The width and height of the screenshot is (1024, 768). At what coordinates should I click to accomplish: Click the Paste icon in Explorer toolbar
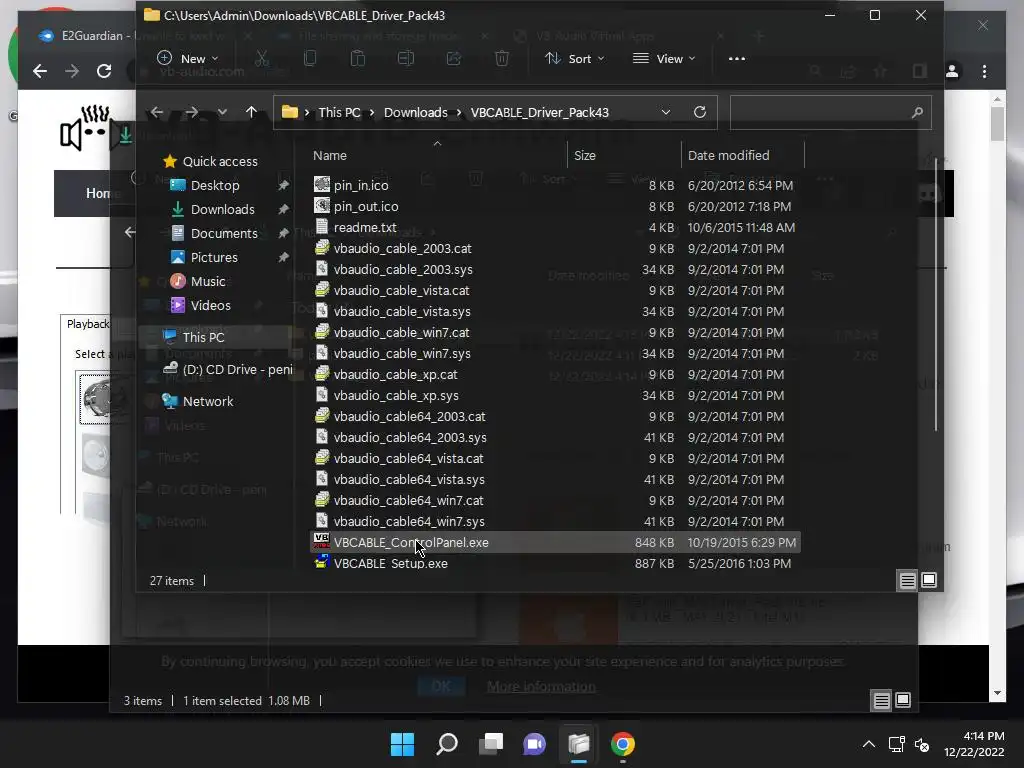[x=358, y=59]
